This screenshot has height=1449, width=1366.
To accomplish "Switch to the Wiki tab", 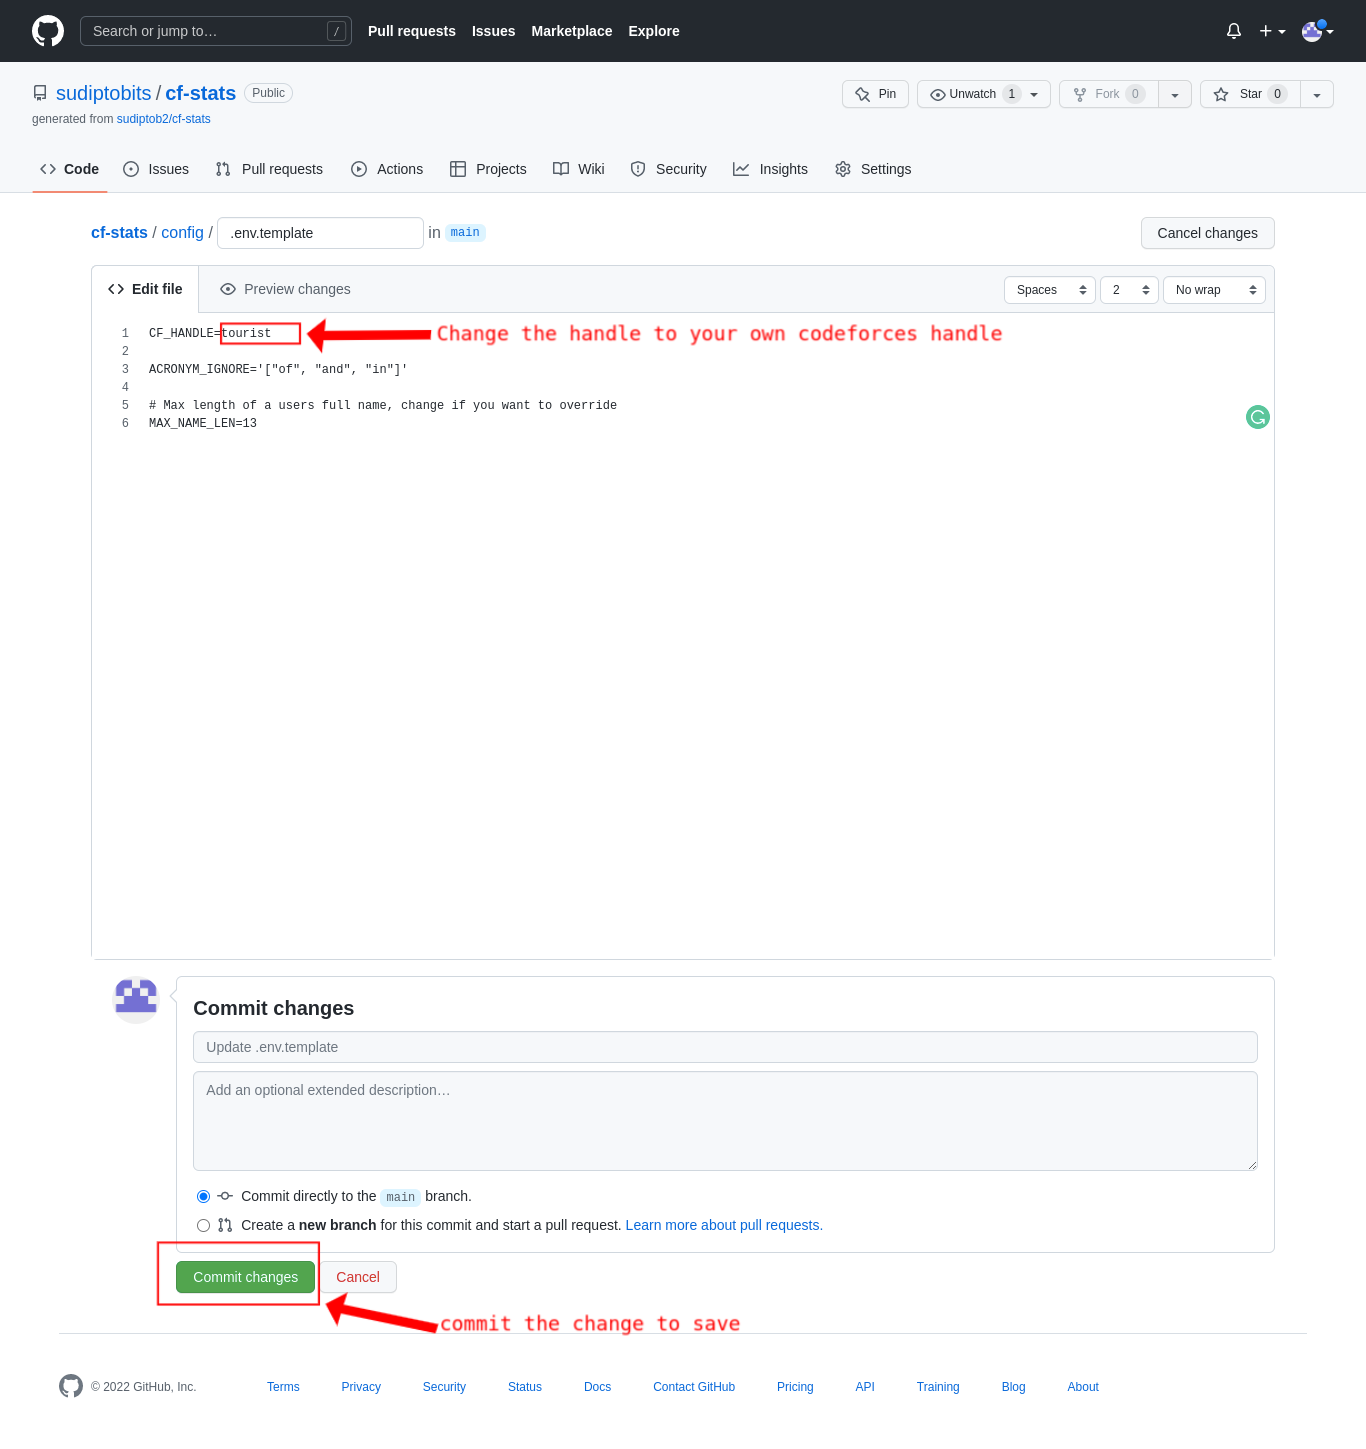I will click(579, 169).
